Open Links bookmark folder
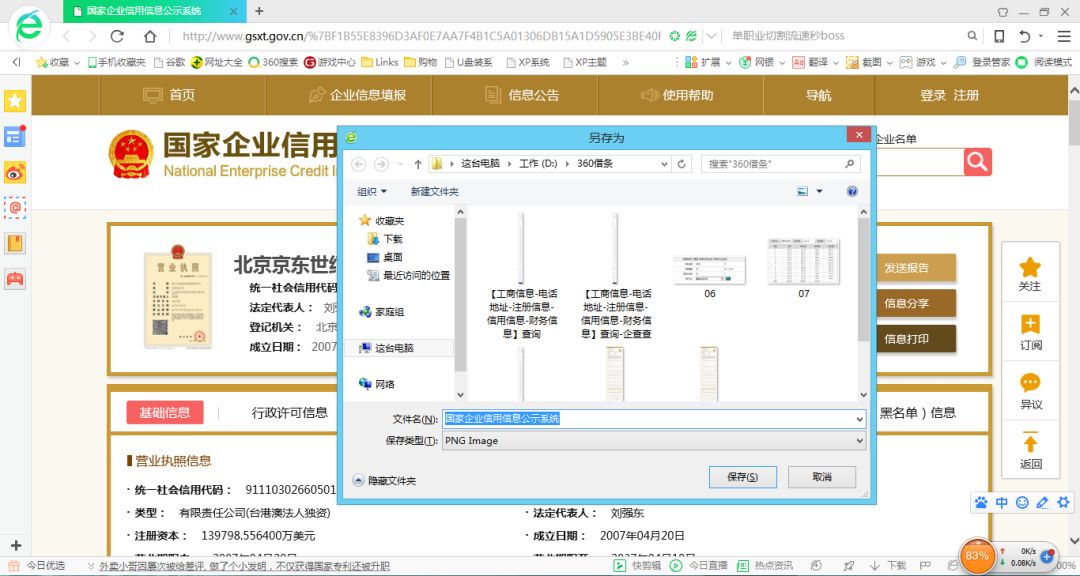This screenshot has width=1080, height=576. pyautogui.click(x=380, y=62)
